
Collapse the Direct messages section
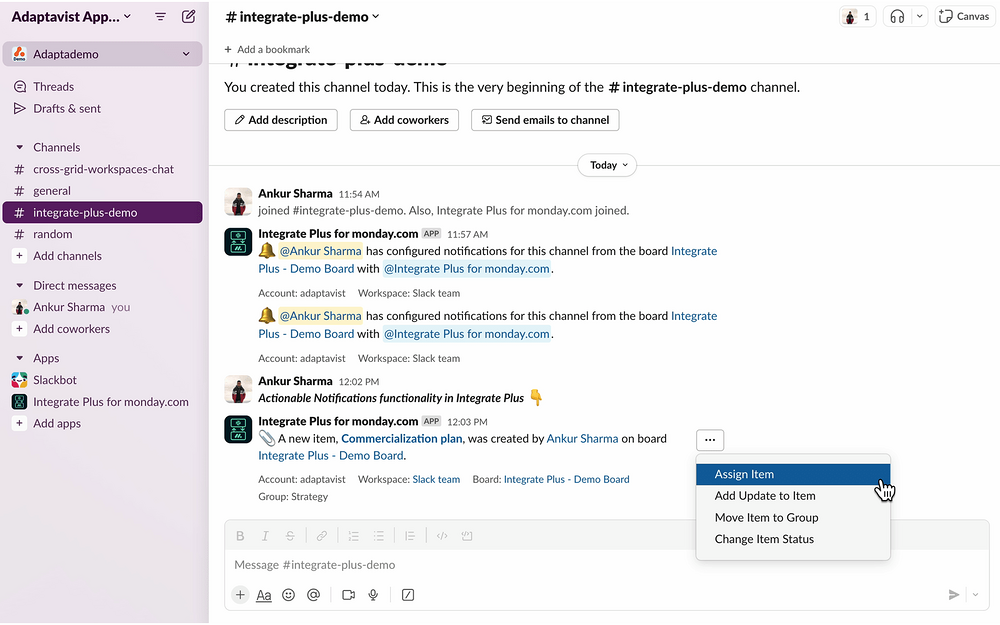[19, 286]
